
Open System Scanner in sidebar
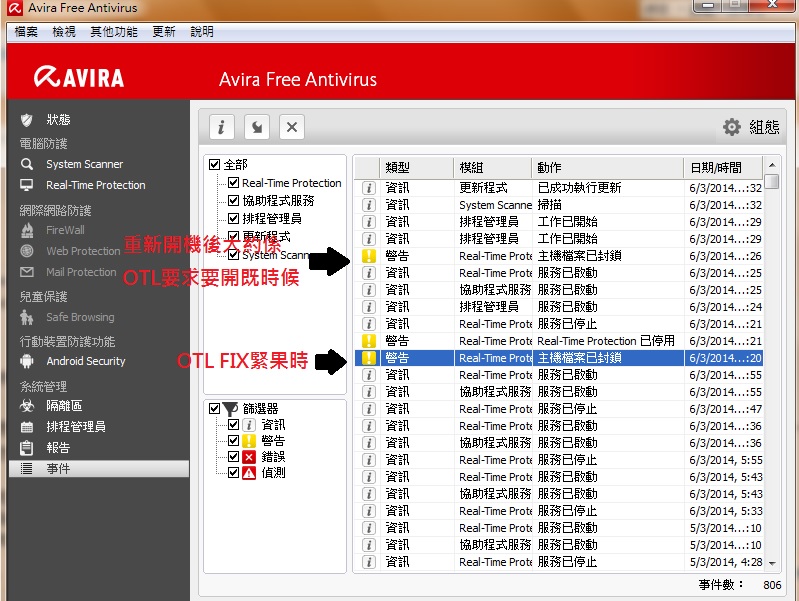point(84,164)
